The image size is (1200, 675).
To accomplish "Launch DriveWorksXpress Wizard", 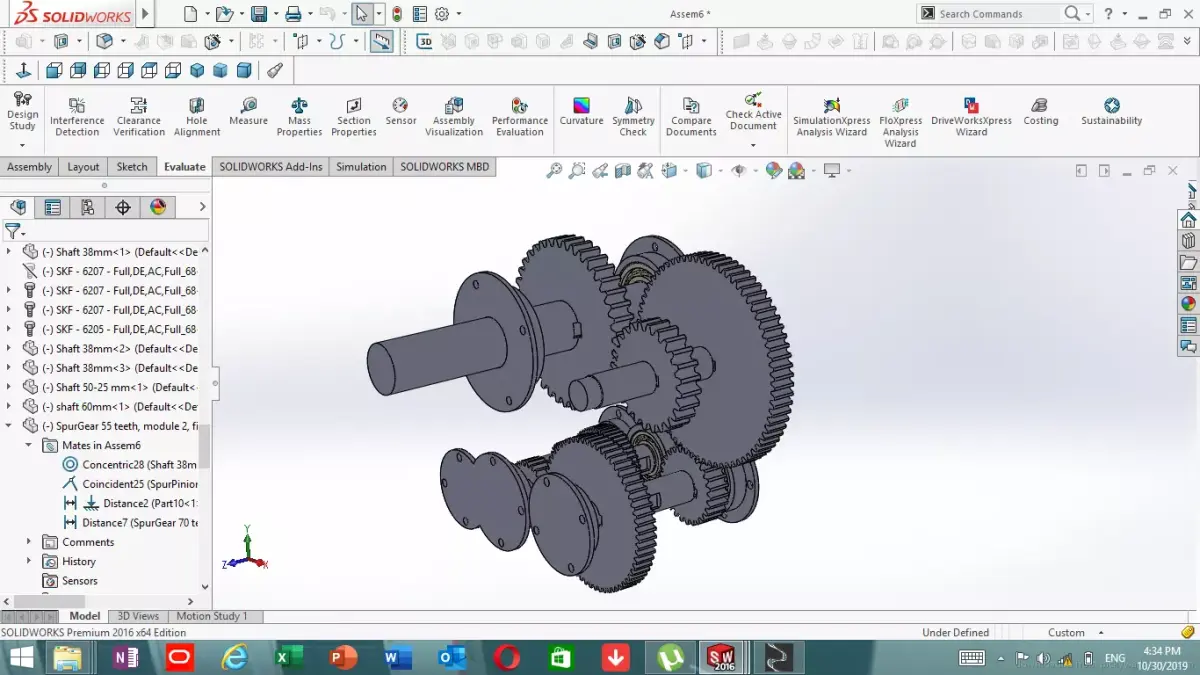I will tap(971, 117).
